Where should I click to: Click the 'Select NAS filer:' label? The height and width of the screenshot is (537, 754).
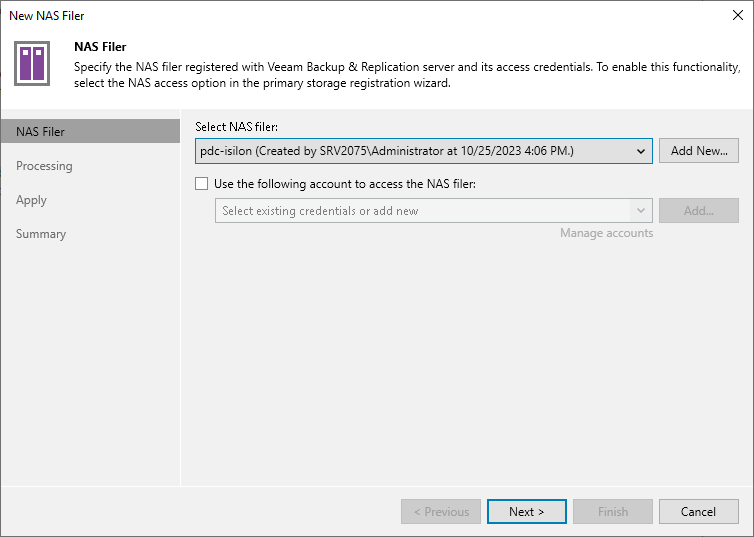coord(237,127)
